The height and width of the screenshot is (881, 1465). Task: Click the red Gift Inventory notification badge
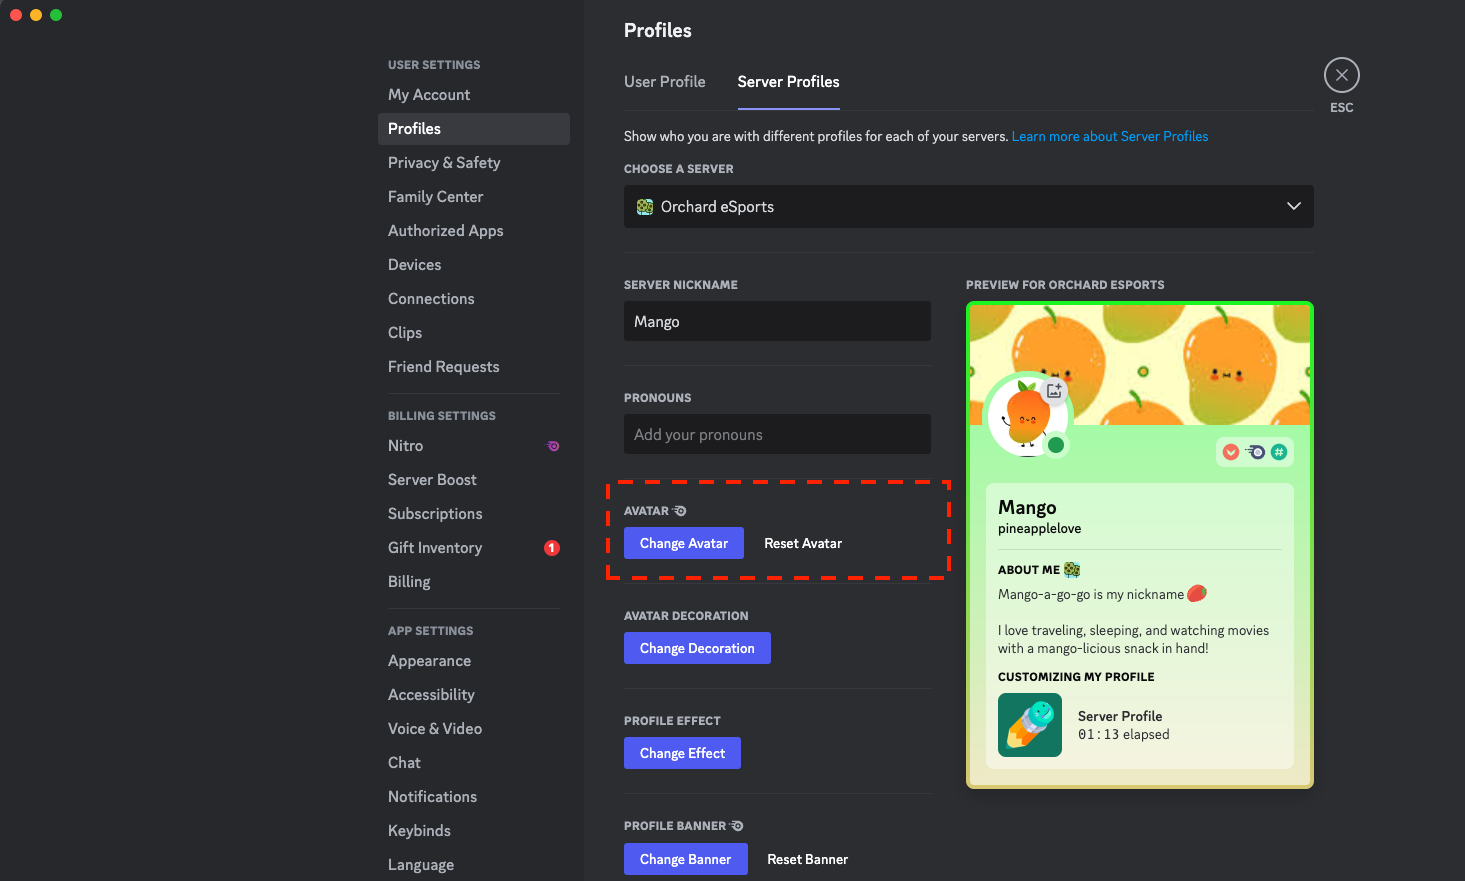551,548
